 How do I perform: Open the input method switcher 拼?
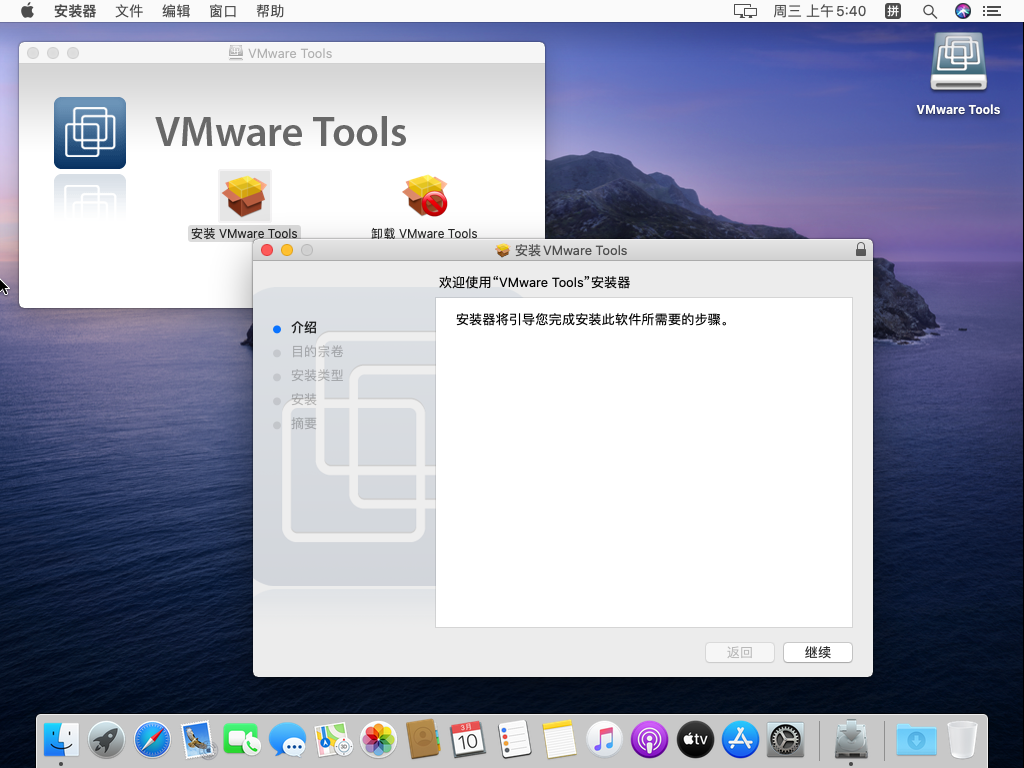(x=893, y=11)
